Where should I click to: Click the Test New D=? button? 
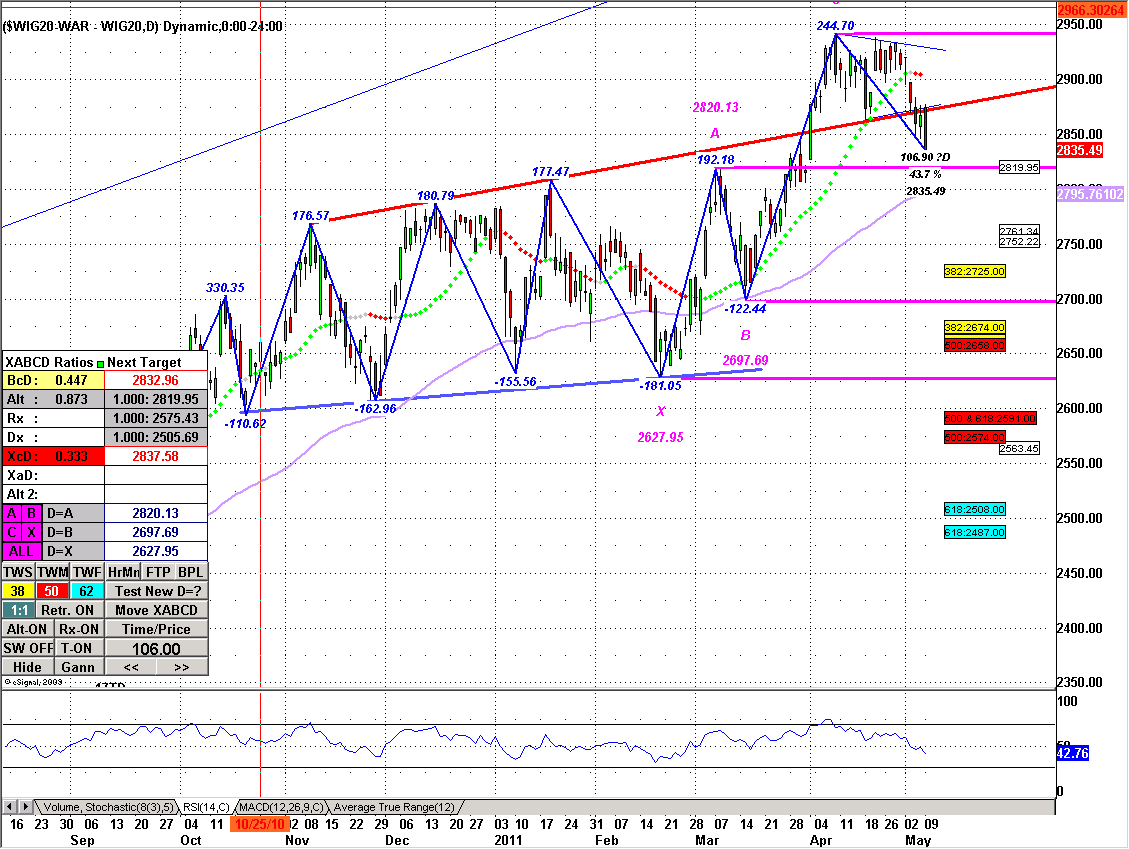pyautogui.click(x=156, y=591)
